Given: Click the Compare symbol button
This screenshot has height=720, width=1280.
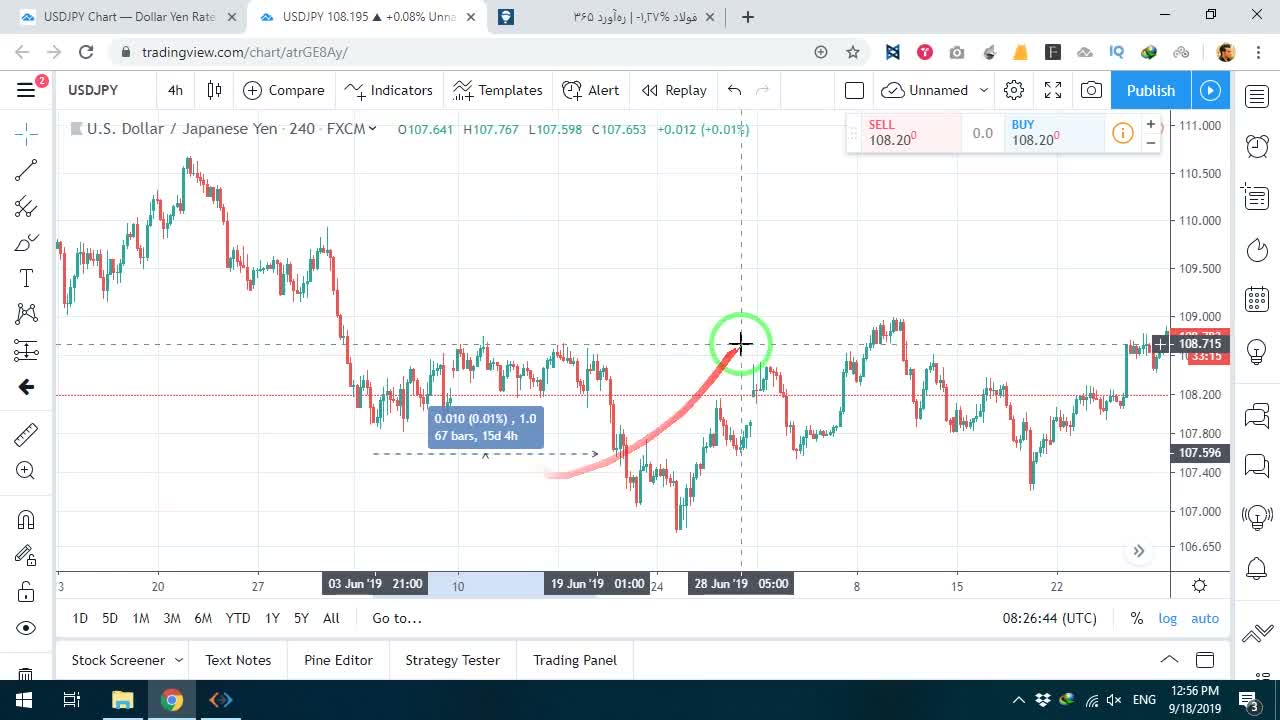Looking at the screenshot, I should coord(284,90).
